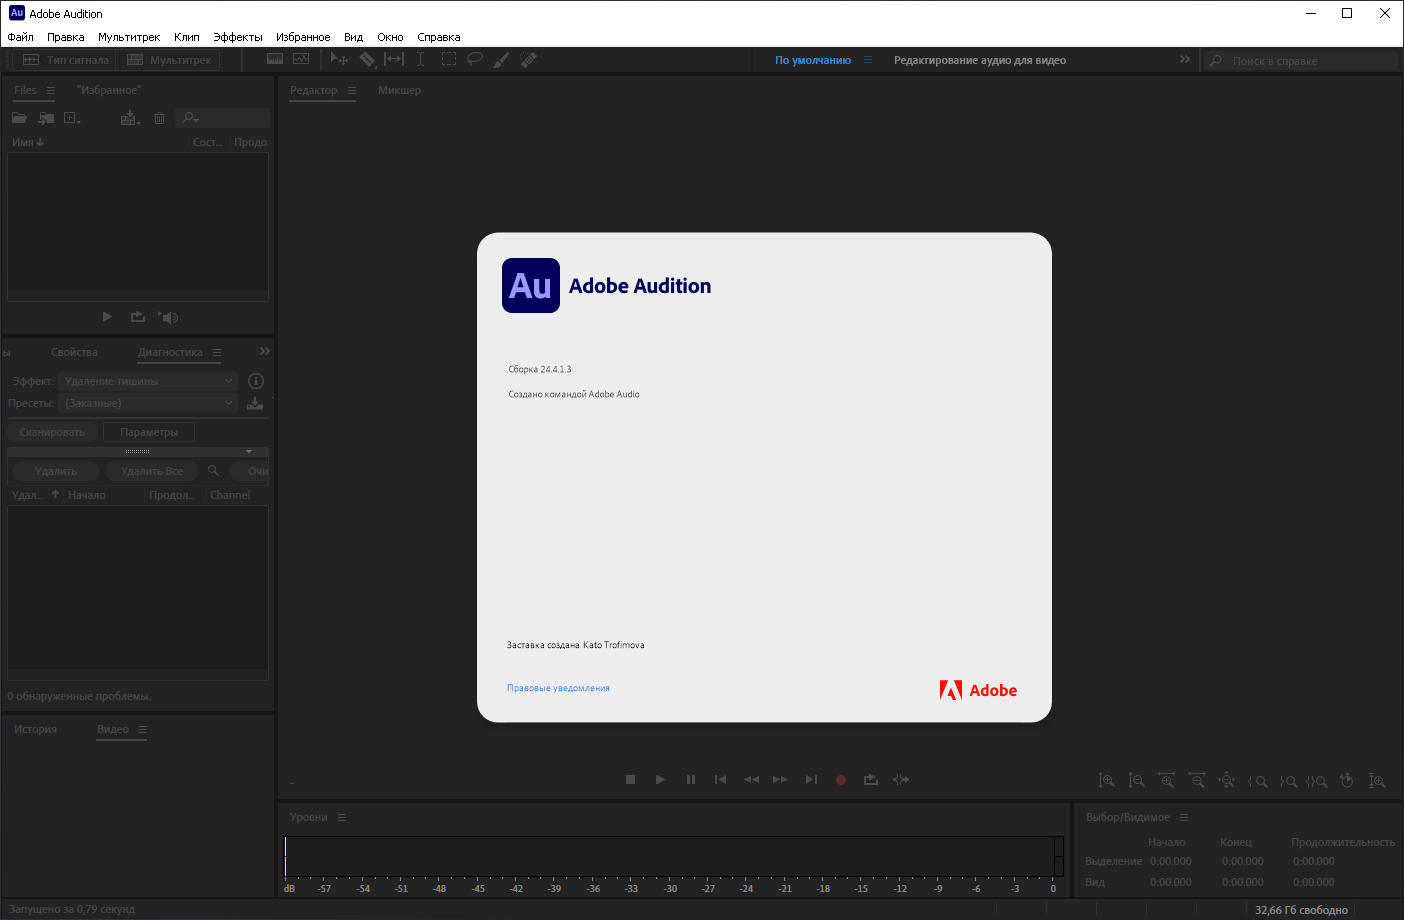Open file folder icon in Files panel
The image size is (1404, 920).
[x=19, y=118]
